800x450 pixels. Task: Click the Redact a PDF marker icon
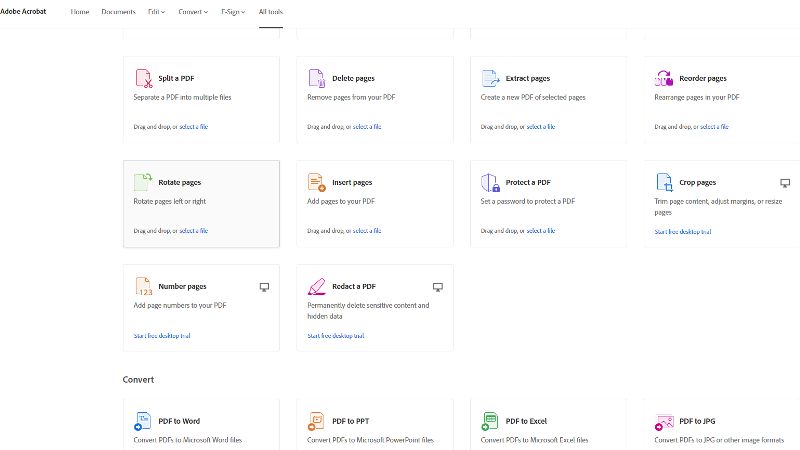tap(316, 286)
